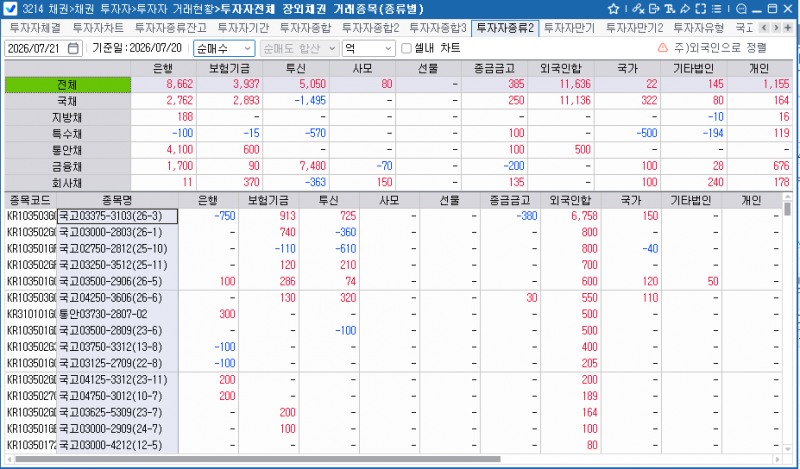The image size is (800, 469).
Task: Open the 순매도 합산 dropdown
Action: click(x=299, y=48)
